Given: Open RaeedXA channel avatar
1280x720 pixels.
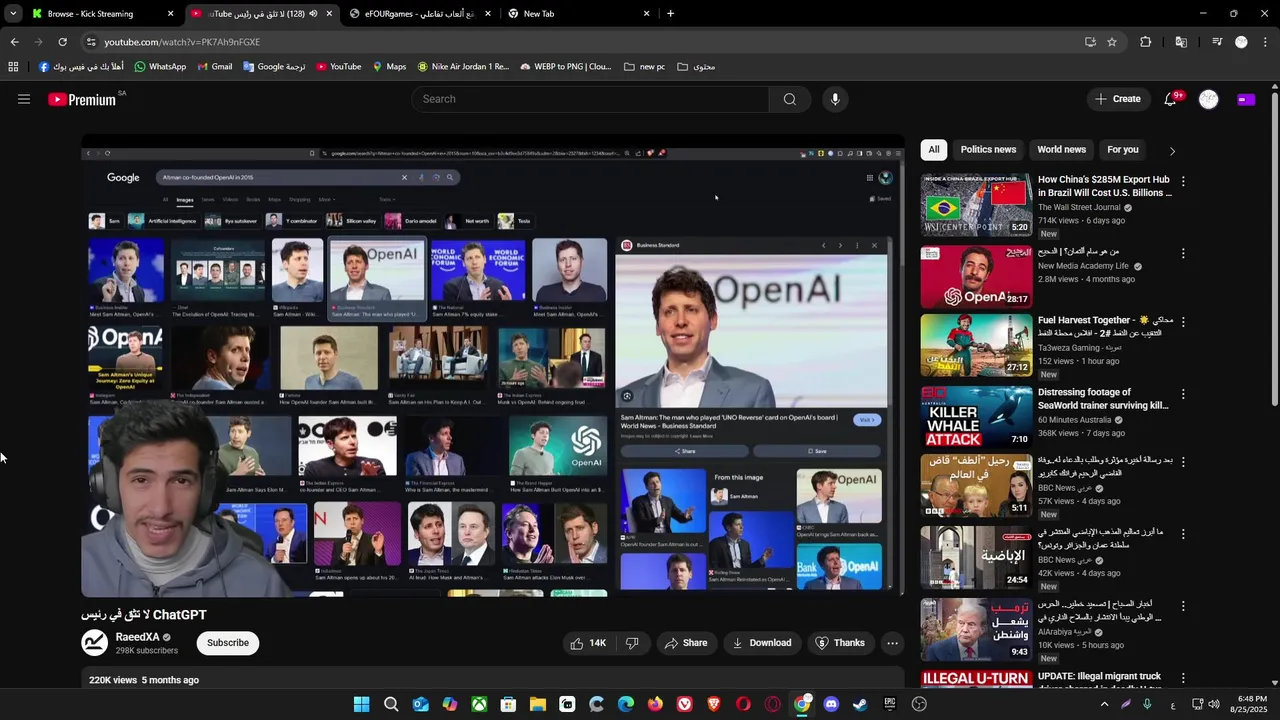Looking at the screenshot, I should tap(95, 643).
